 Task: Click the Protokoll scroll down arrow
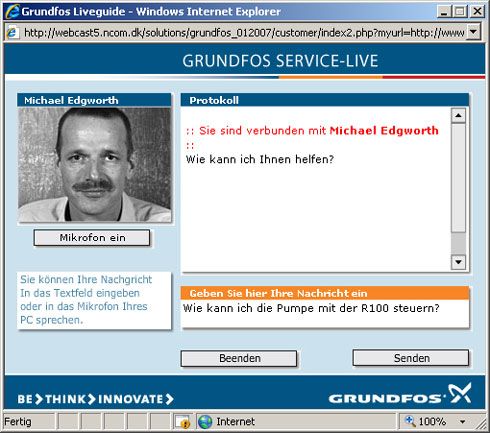458,262
